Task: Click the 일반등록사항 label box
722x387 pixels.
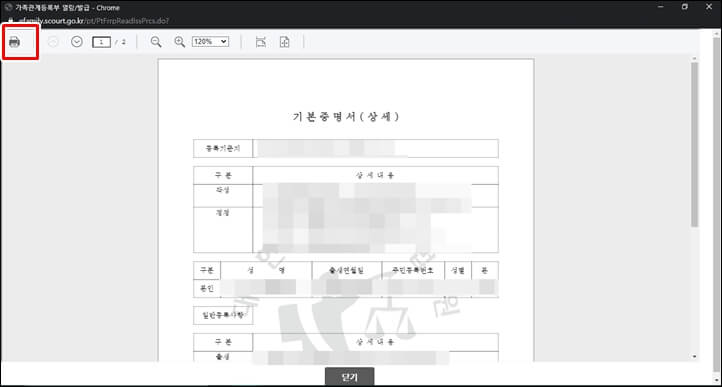Action: click(223, 316)
